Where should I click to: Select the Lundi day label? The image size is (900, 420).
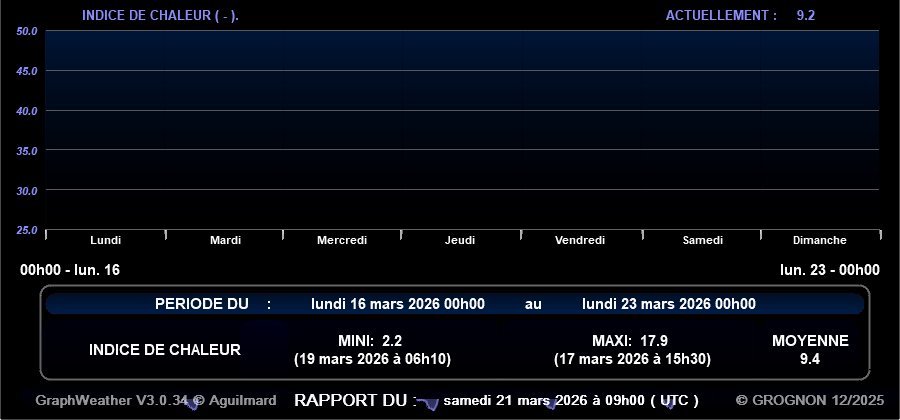(105, 240)
